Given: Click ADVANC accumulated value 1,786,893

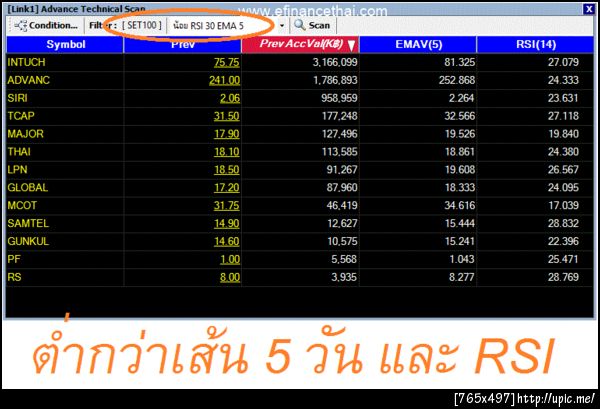Looking at the screenshot, I should (335, 80).
